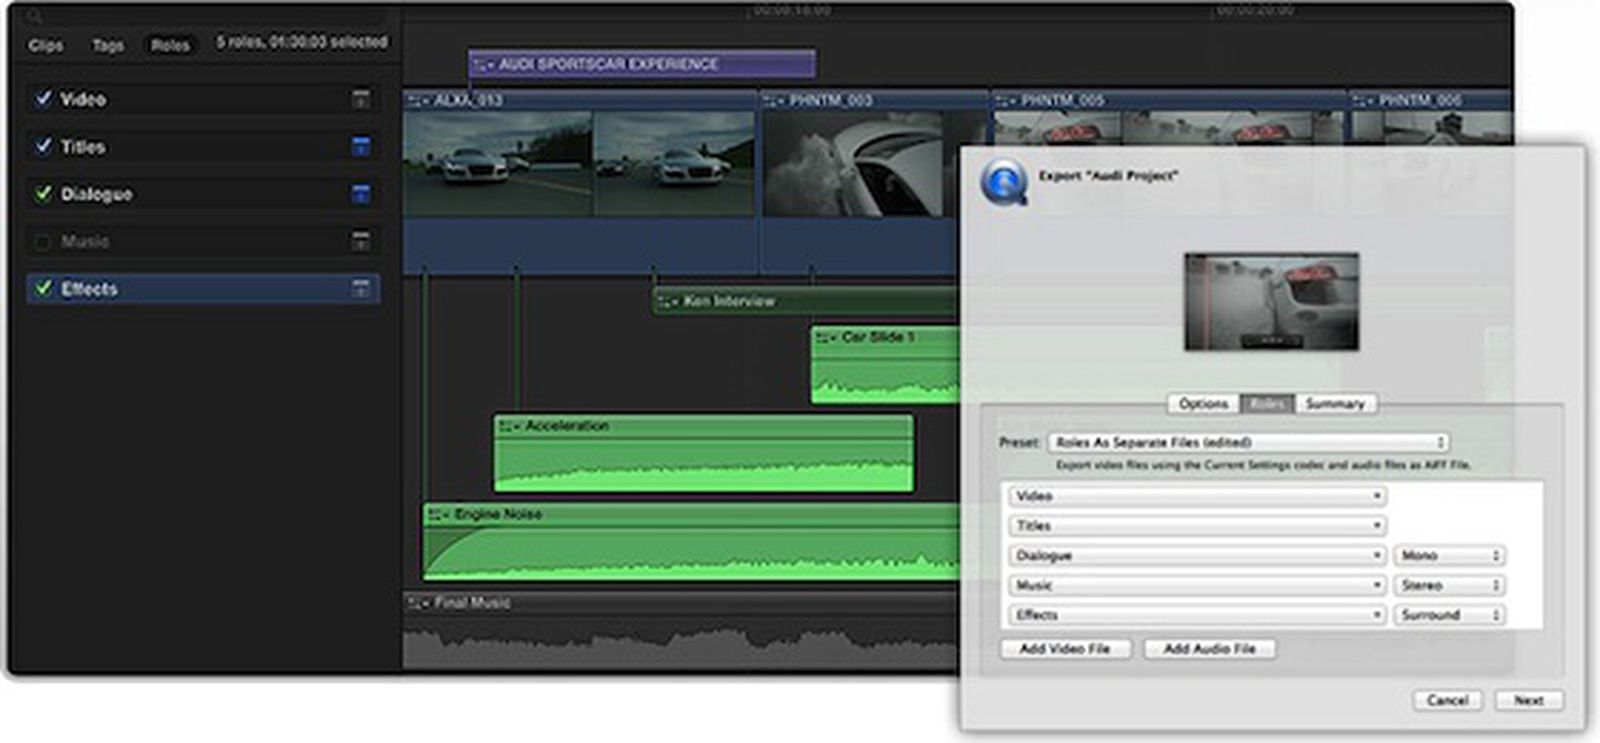Open the Effects role dropdown in export list

[1196, 615]
